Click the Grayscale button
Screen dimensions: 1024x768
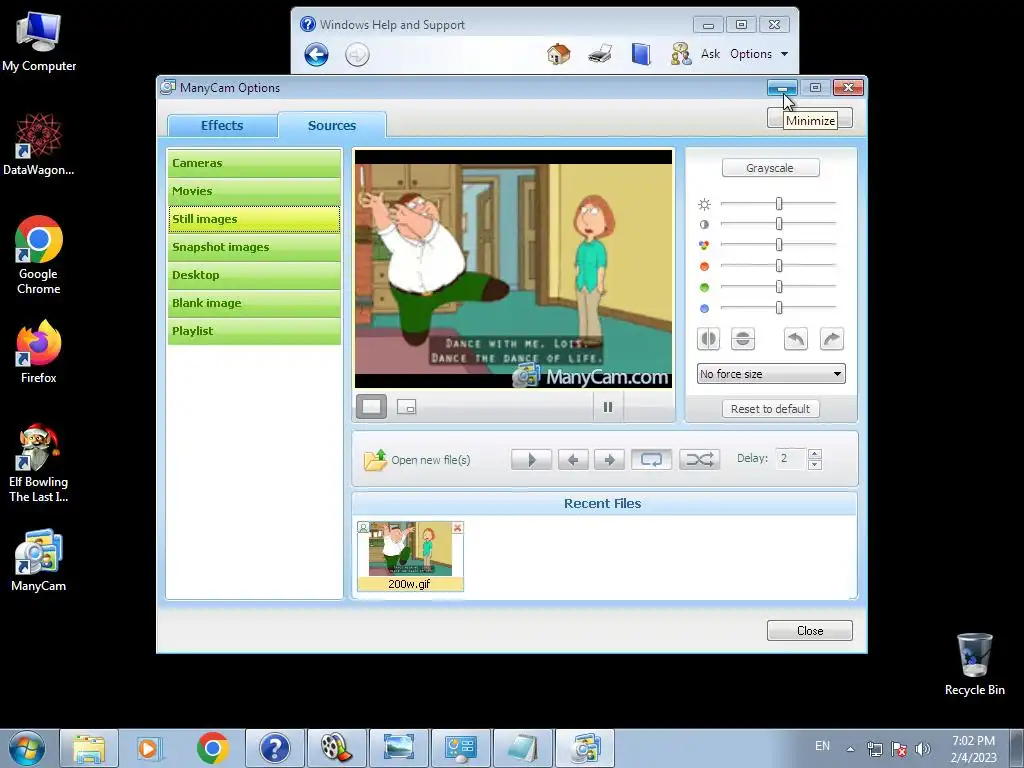click(771, 168)
